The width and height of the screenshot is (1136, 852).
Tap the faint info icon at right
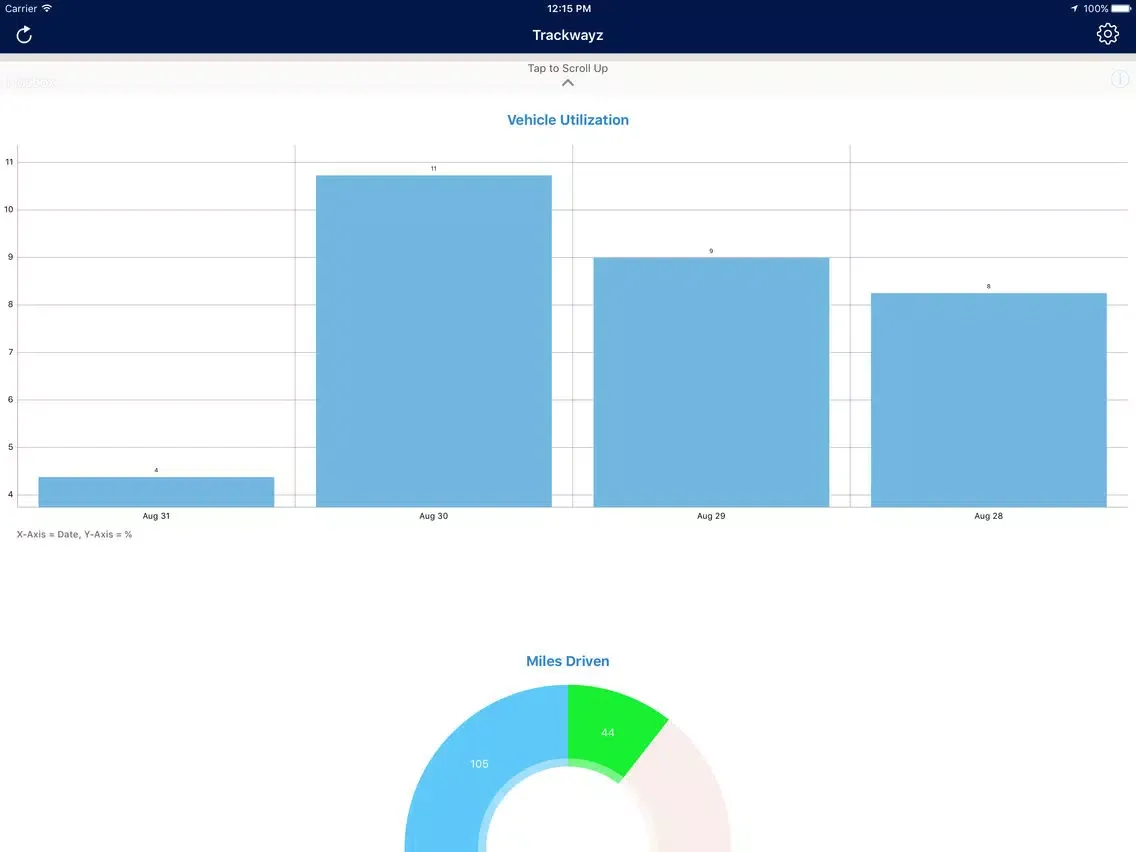point(1119,79)
